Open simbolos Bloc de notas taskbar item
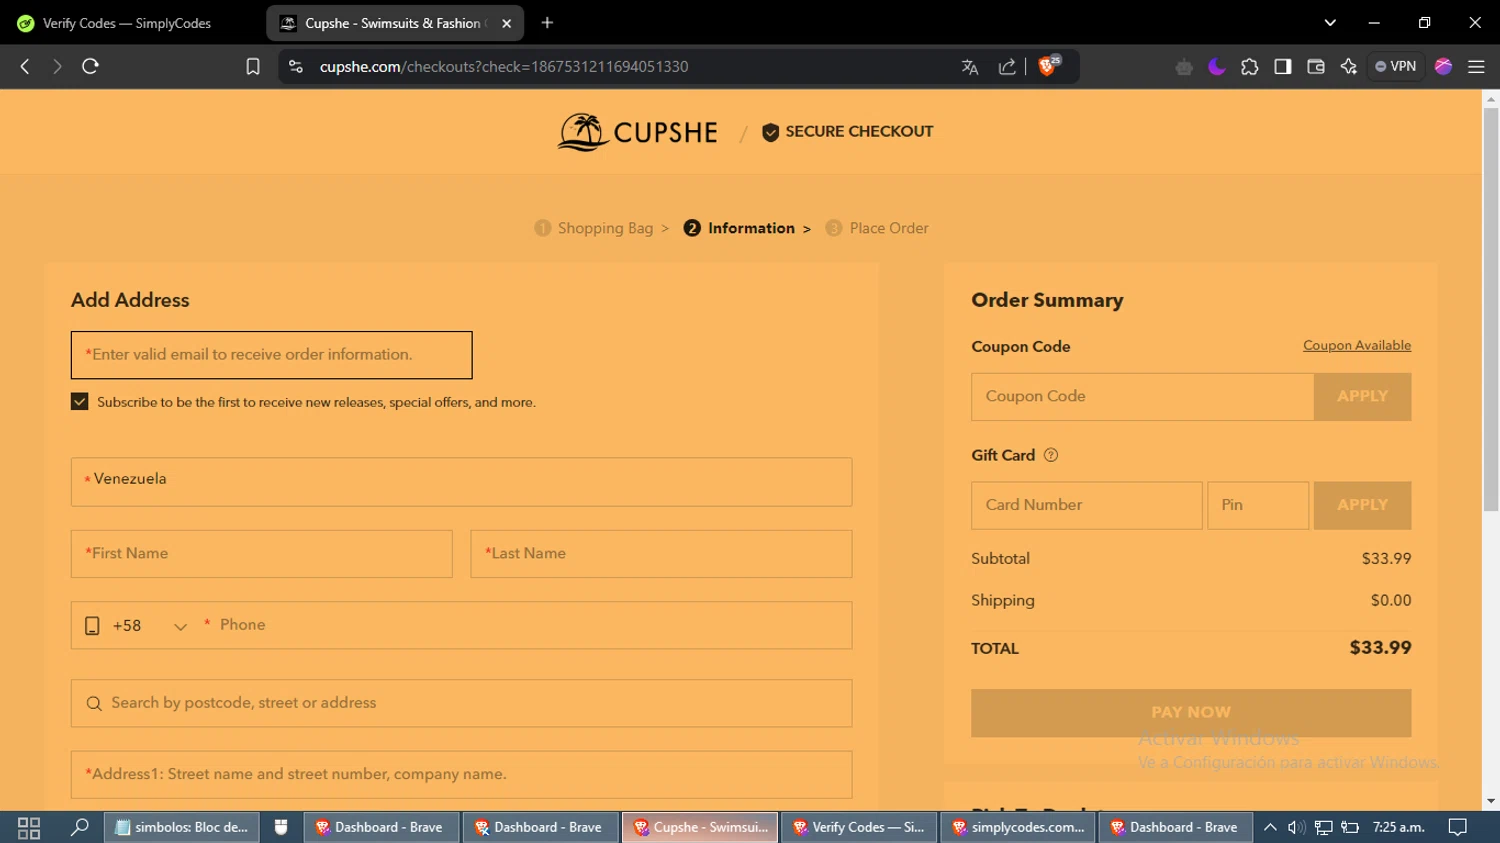 click(x=182, y=828)
